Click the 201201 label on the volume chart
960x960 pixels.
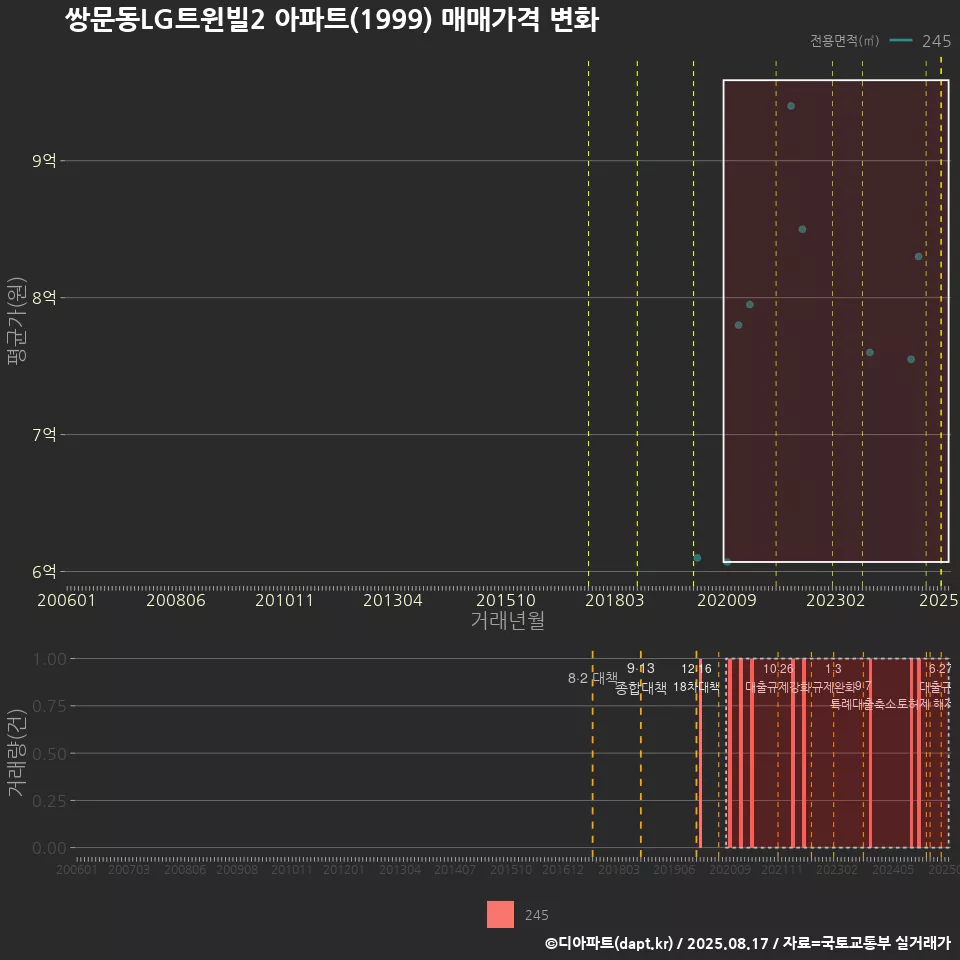pyautogui.click(x=344, y=869)
